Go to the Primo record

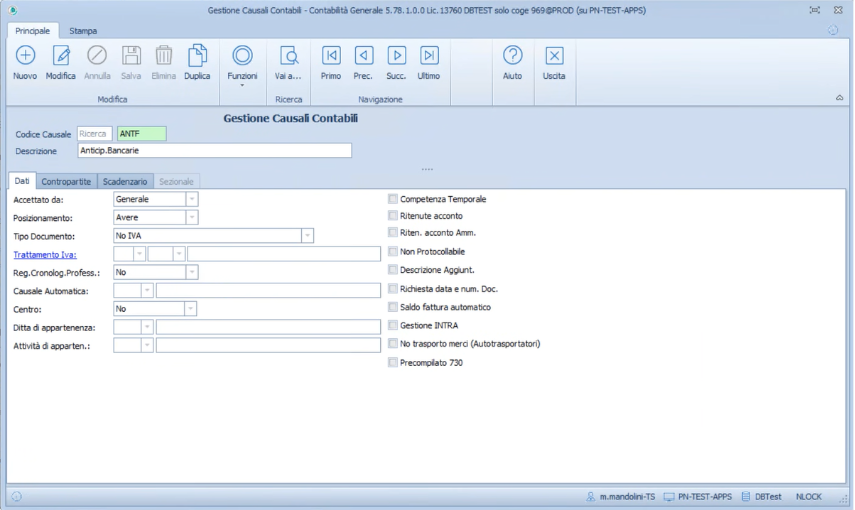point(331,56)
